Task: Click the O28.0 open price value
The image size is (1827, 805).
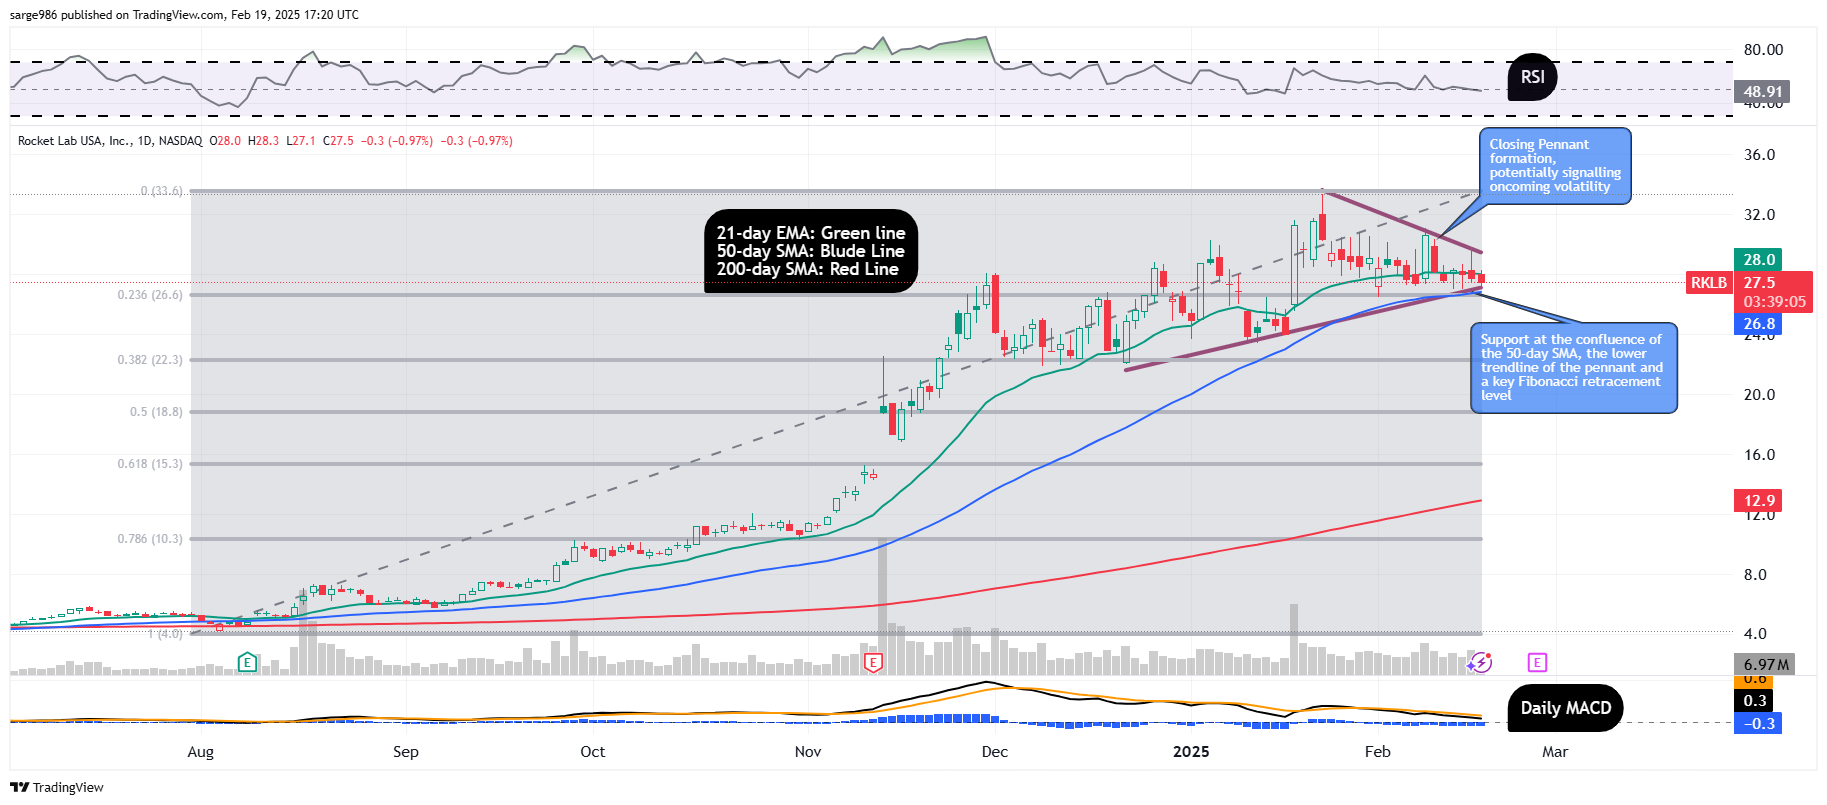Action: pyautogui.click(x=225, y=141)
